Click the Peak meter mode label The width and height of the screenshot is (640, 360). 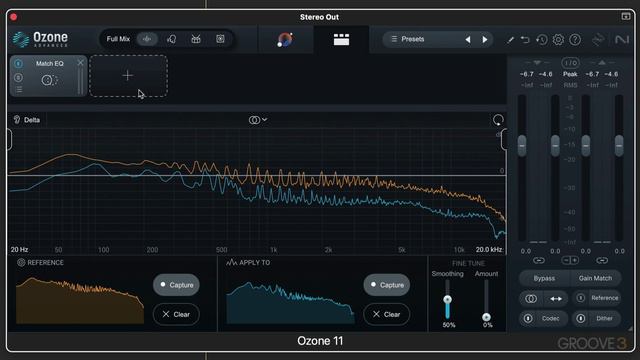570,74
